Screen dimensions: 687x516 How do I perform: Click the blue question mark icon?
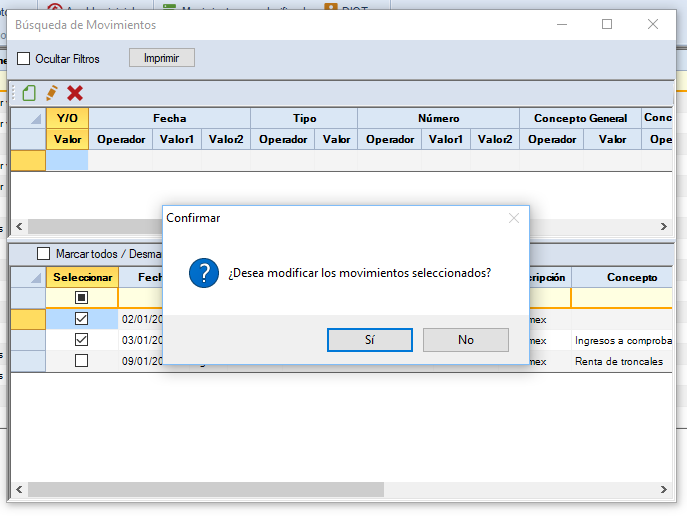click(x=204, y=273)
